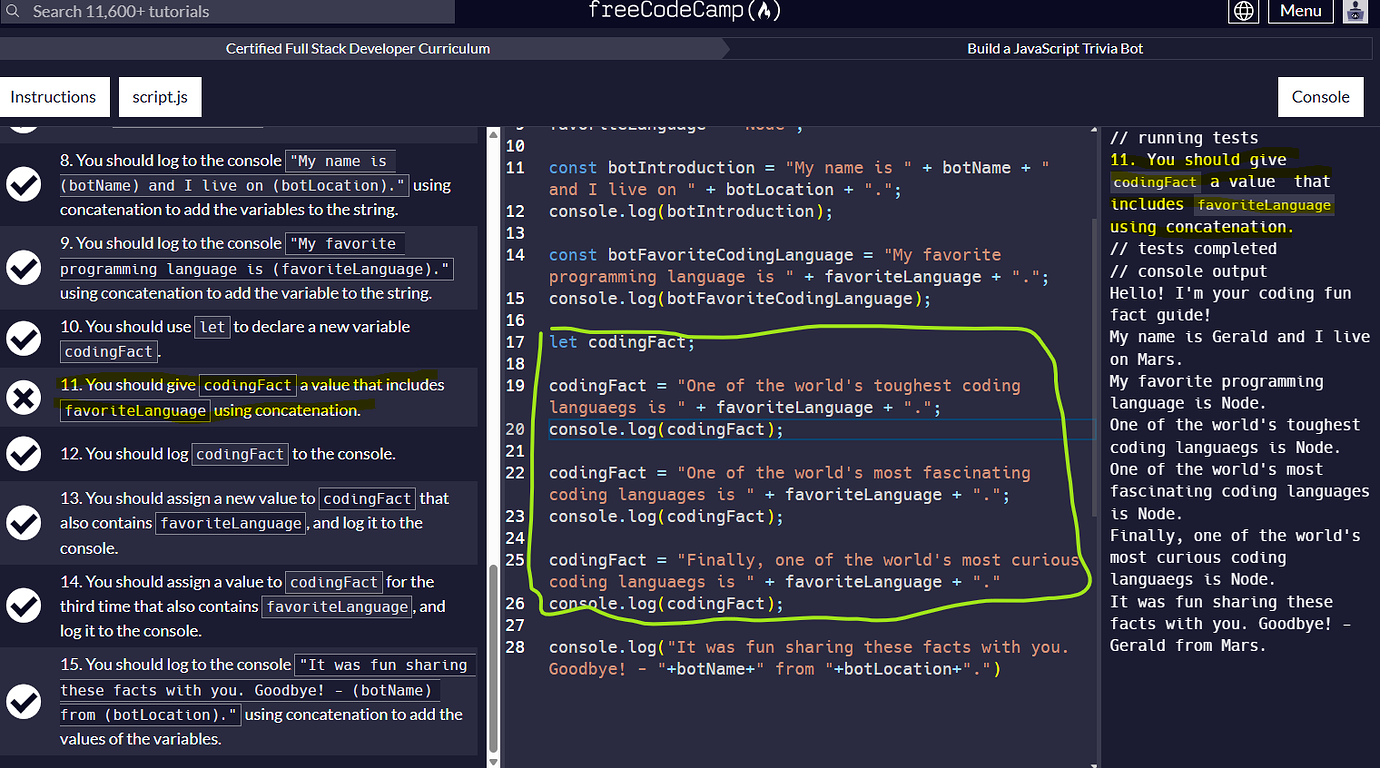Toggle the completion check for step 15
Viewport: 1380px width, 768px height.
pyautogui.click(x=24, y=701)
